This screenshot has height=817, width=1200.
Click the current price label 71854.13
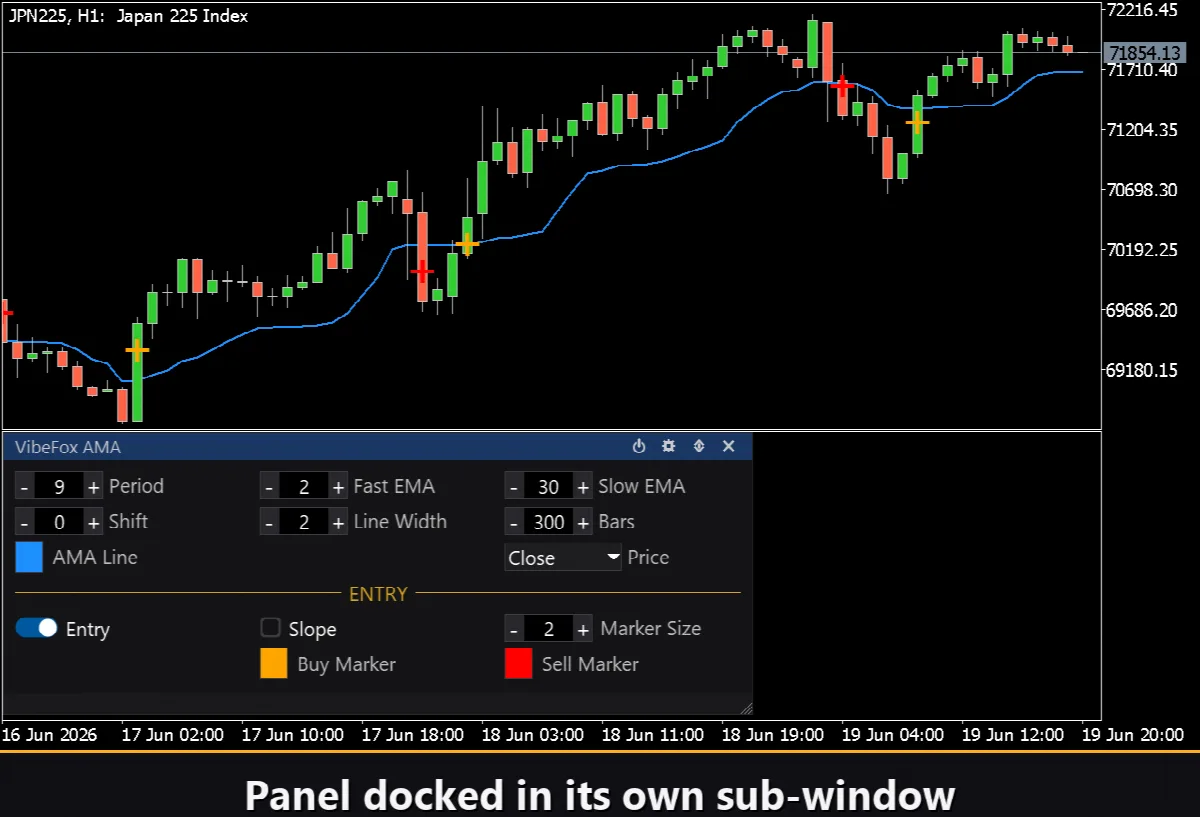click(1144, 52)
